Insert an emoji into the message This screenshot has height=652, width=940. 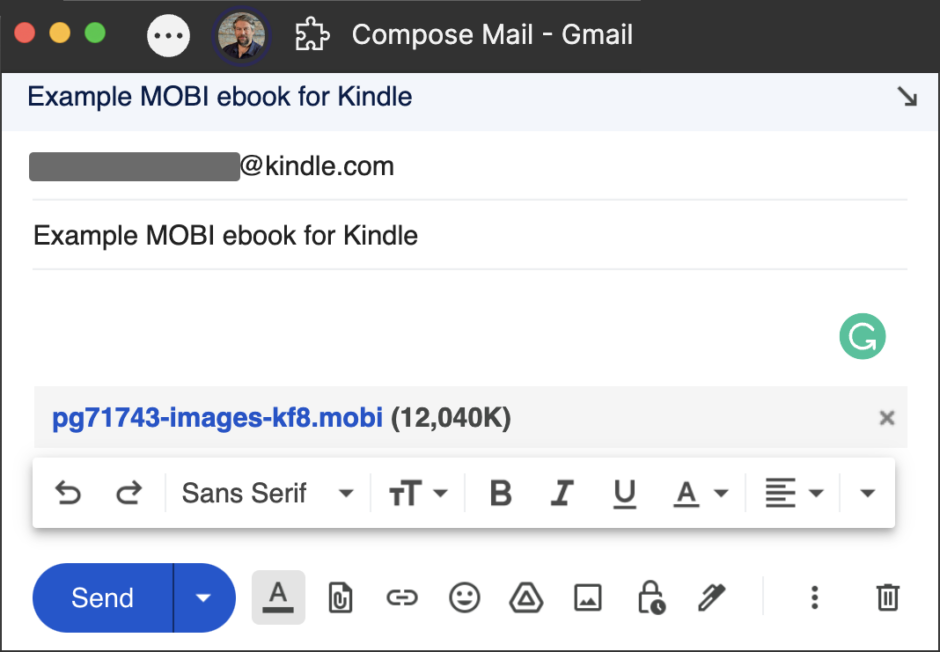click(463, 597)
